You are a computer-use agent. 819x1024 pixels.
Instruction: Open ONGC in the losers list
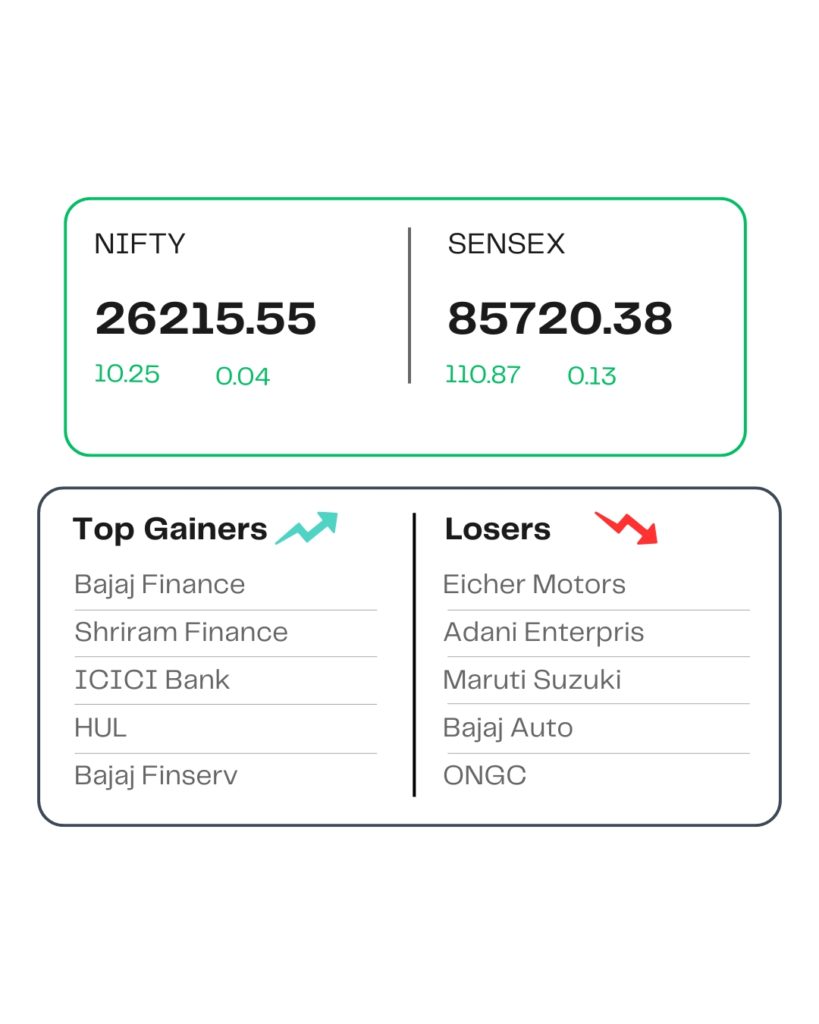click(x=485, y=776)
